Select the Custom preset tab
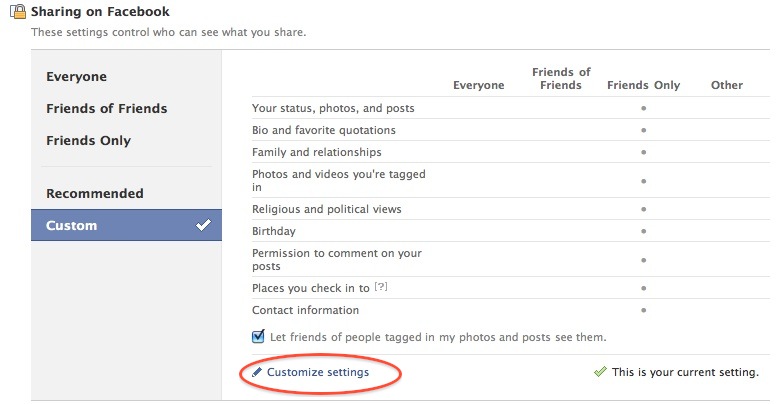The width and height of the screenshot is (780, 404). coord(126,225)
